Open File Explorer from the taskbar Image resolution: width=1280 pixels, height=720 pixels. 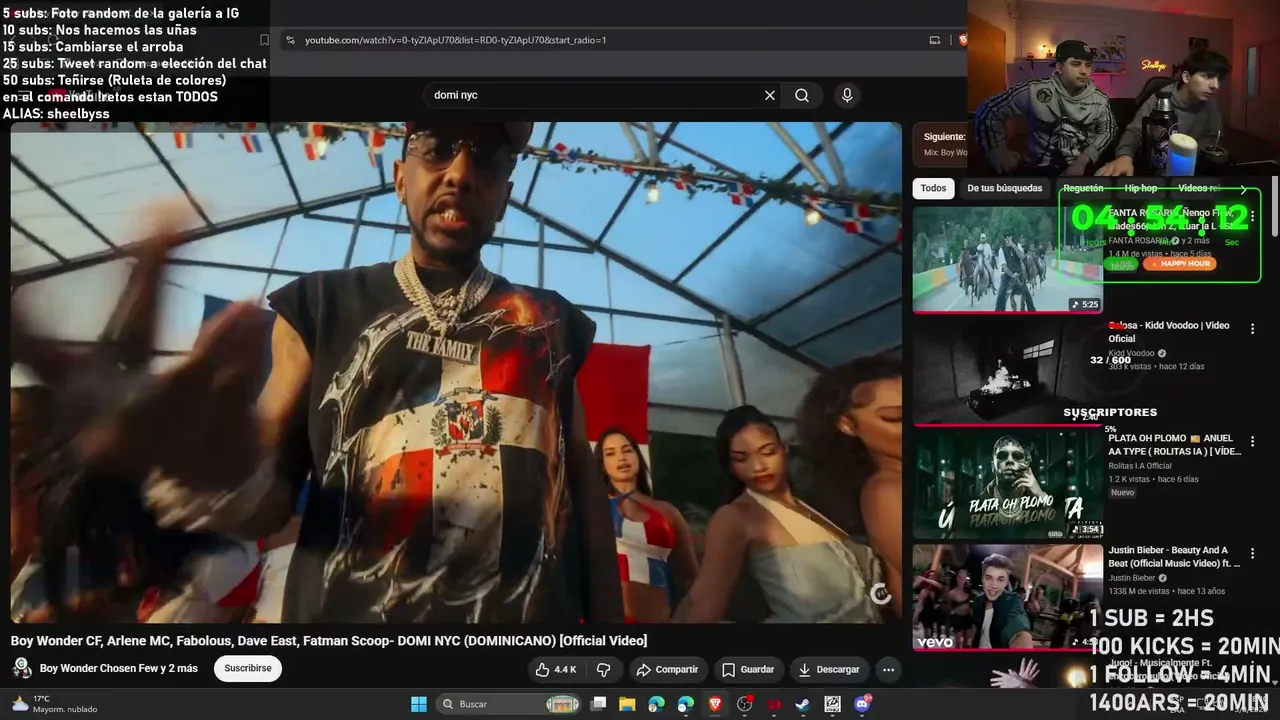click(627, 704)
